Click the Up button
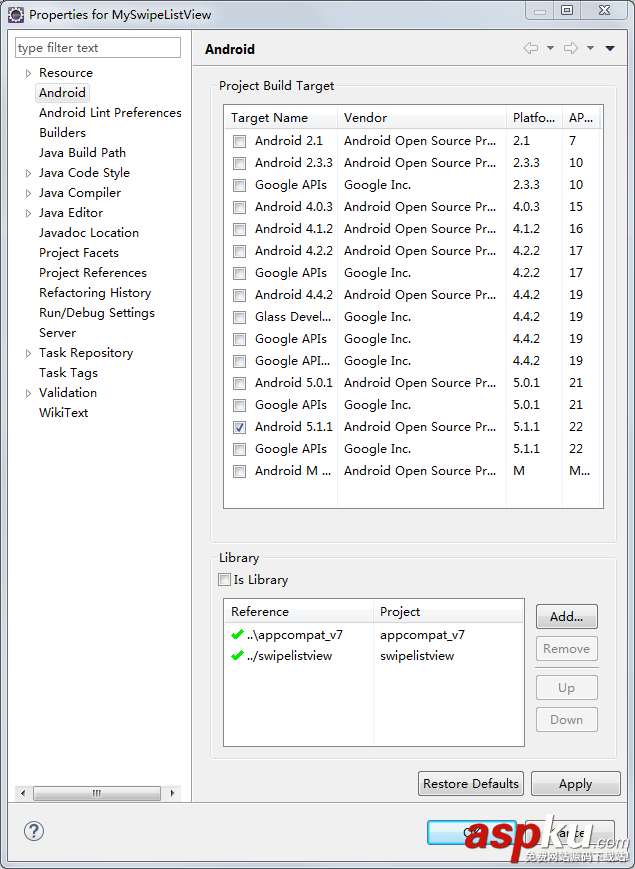 tap(566, 688)
